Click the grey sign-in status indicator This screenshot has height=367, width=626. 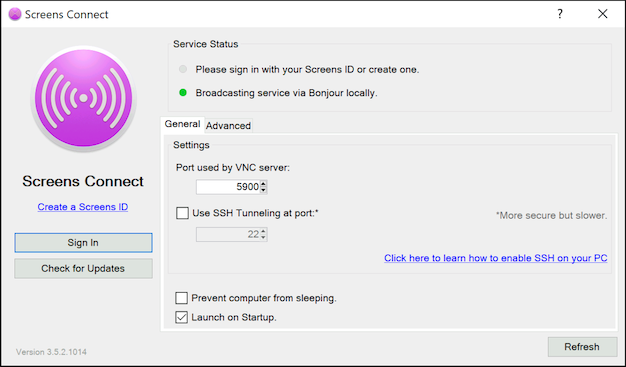(183, 69)
